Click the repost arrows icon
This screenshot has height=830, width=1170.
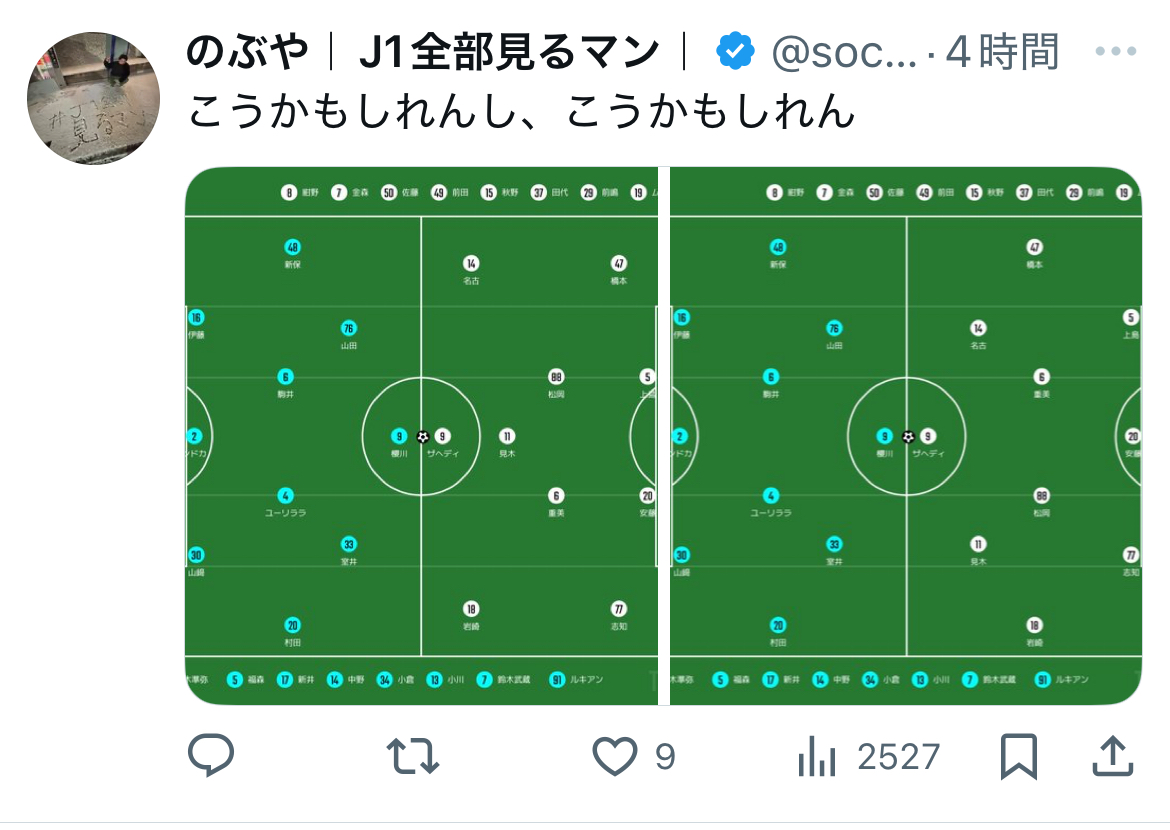413,756
